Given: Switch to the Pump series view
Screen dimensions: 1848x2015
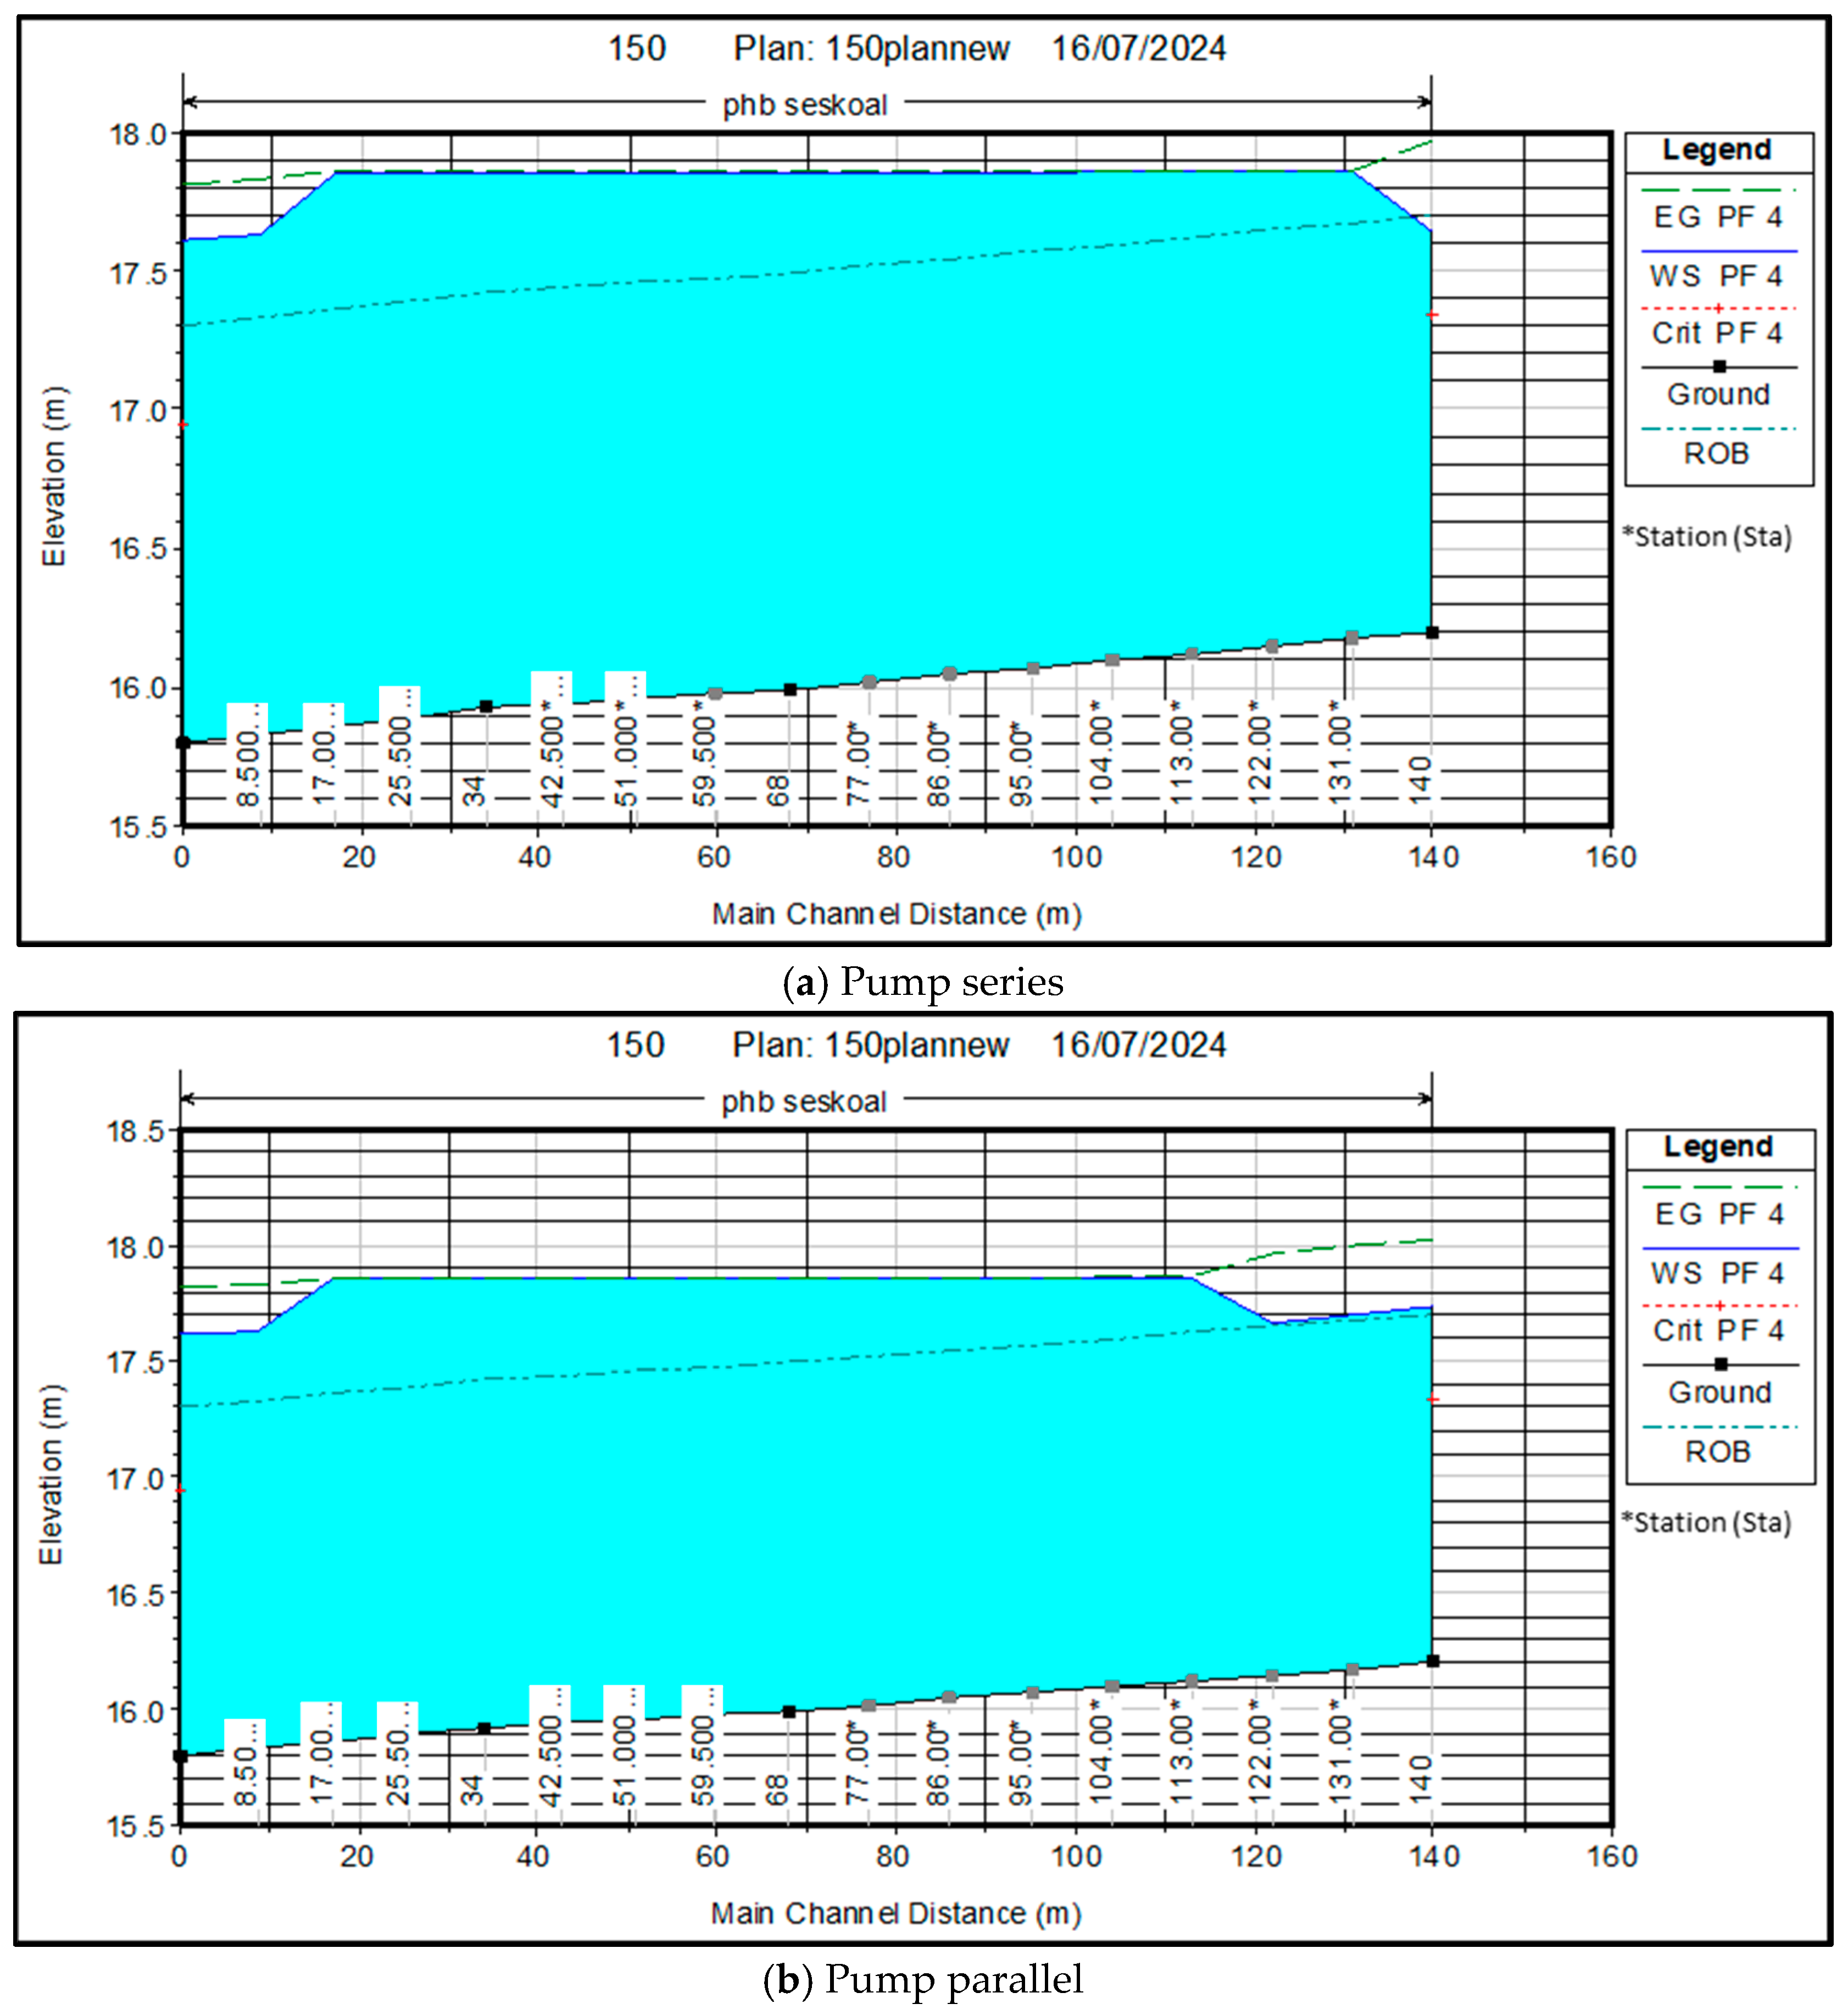Looking at the screenshot, I should click(924, 982).
